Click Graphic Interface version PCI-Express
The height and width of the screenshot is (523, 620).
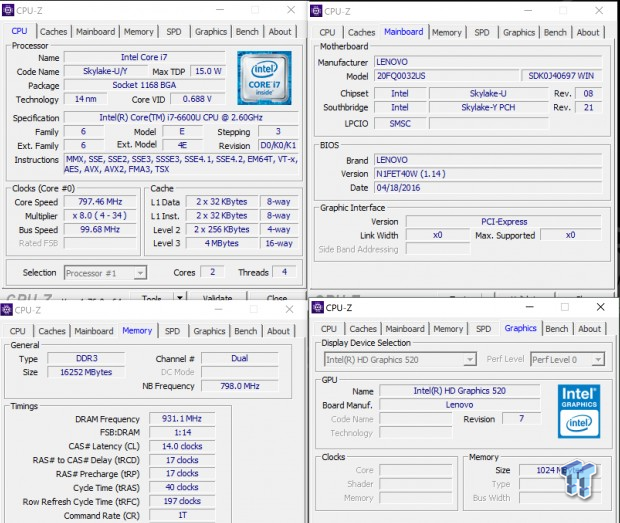[504, 221]
